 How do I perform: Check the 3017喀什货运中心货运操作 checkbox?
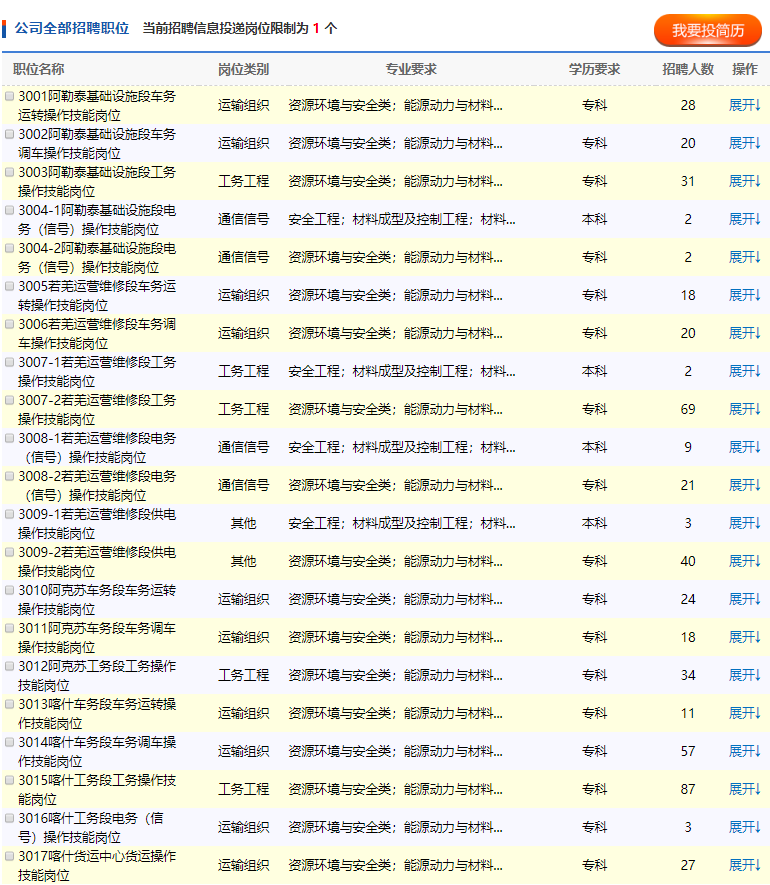point(10,857)
